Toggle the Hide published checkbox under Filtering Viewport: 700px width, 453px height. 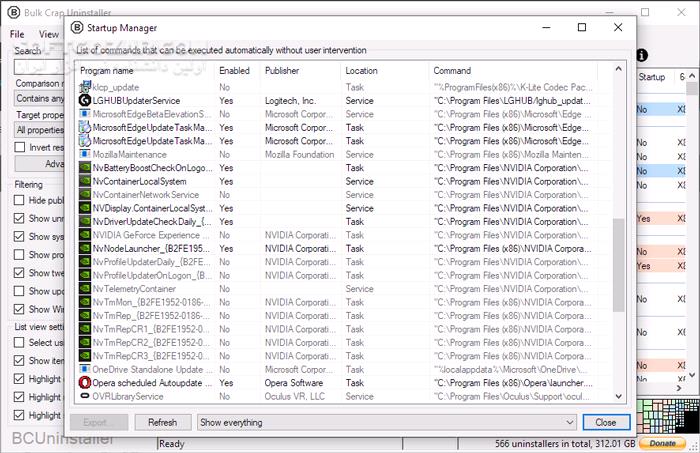[19, 200]
